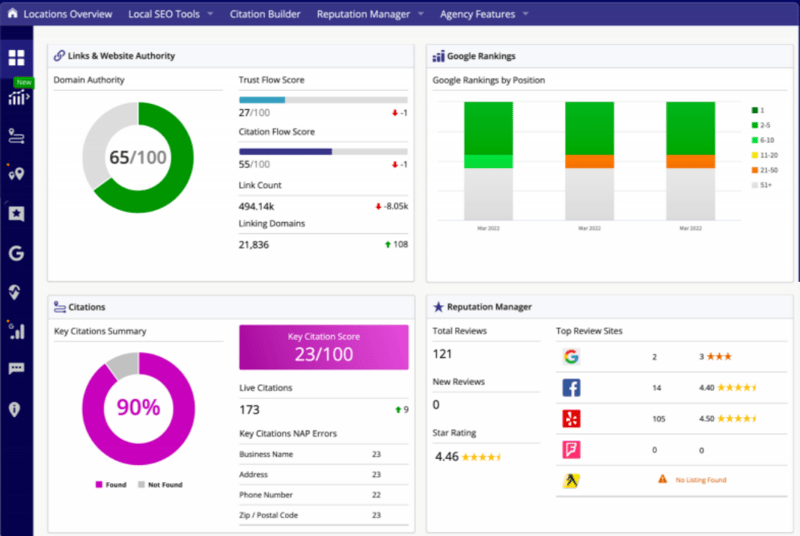Open the dashboard grid icon in sidebar
This screenshot has width=800, height=536.
[x=16, y=58]
